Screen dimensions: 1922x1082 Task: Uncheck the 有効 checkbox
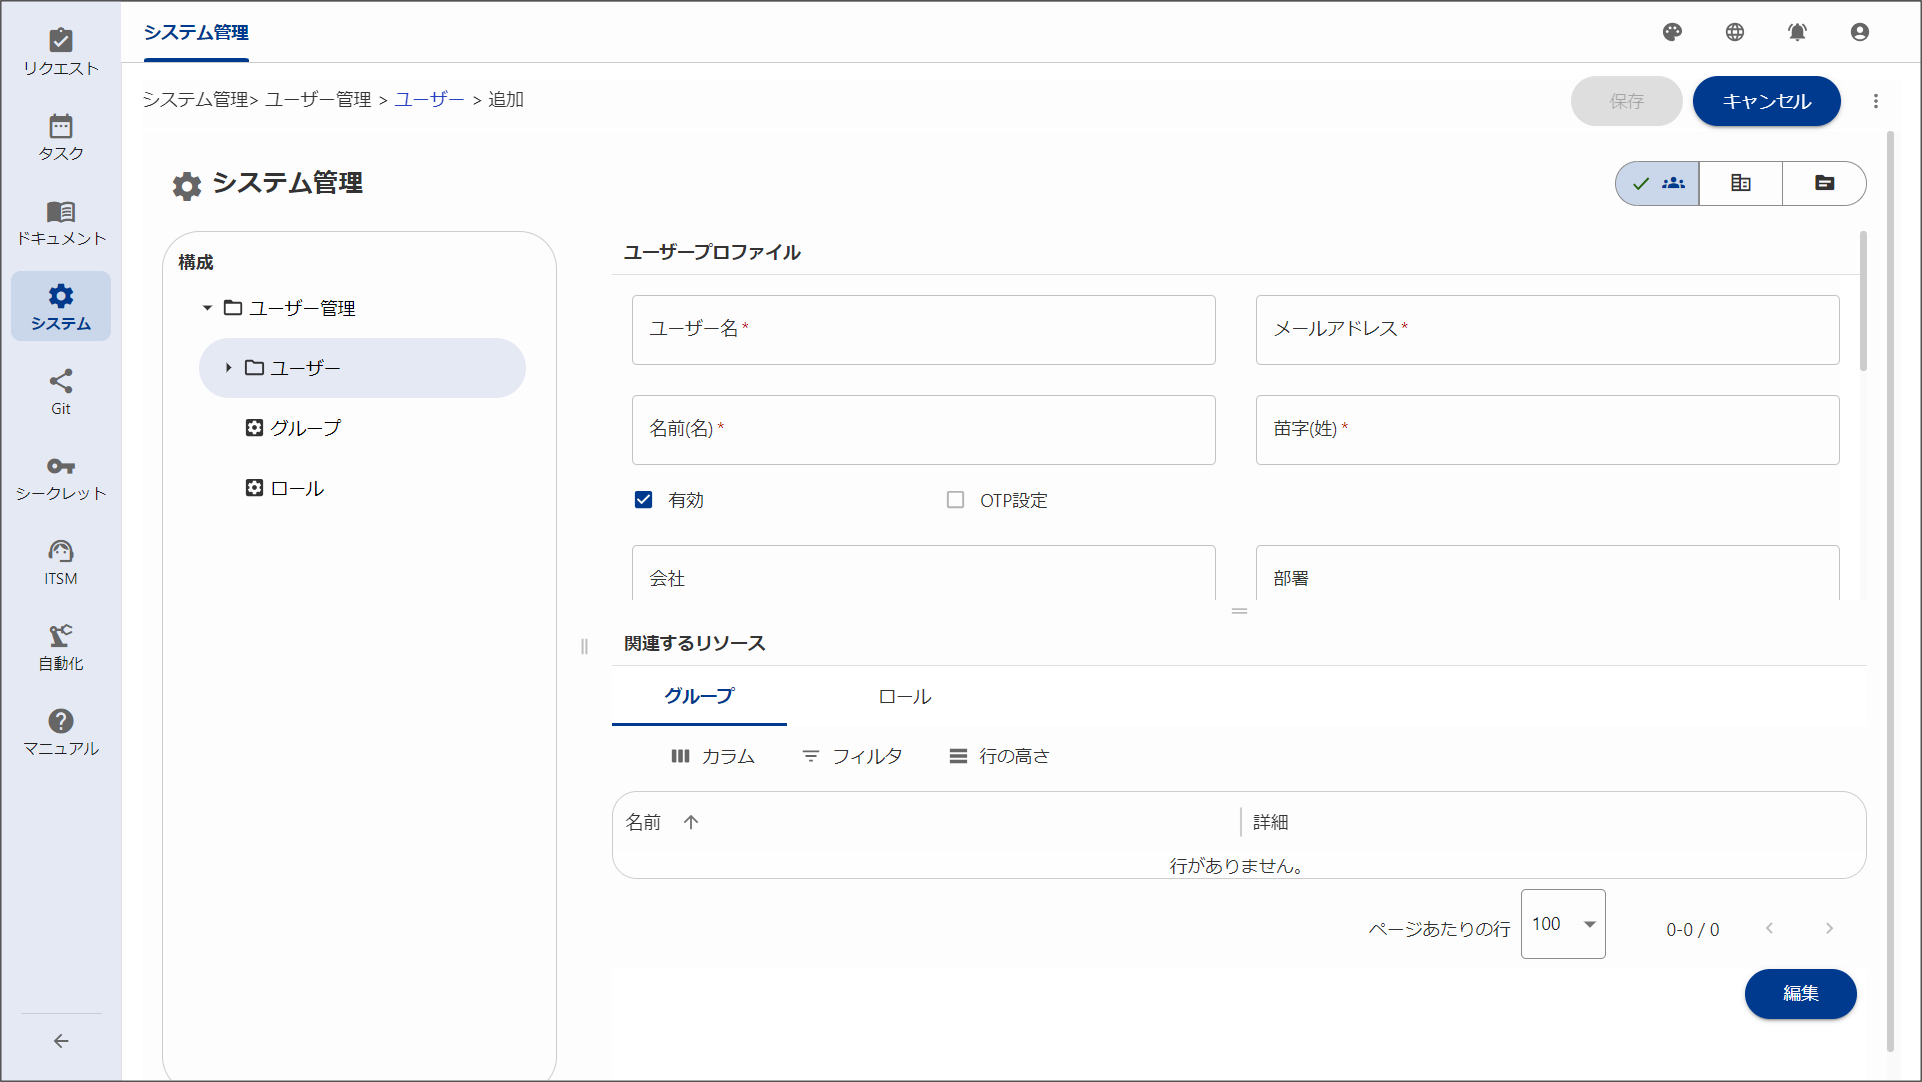point(644,499)
